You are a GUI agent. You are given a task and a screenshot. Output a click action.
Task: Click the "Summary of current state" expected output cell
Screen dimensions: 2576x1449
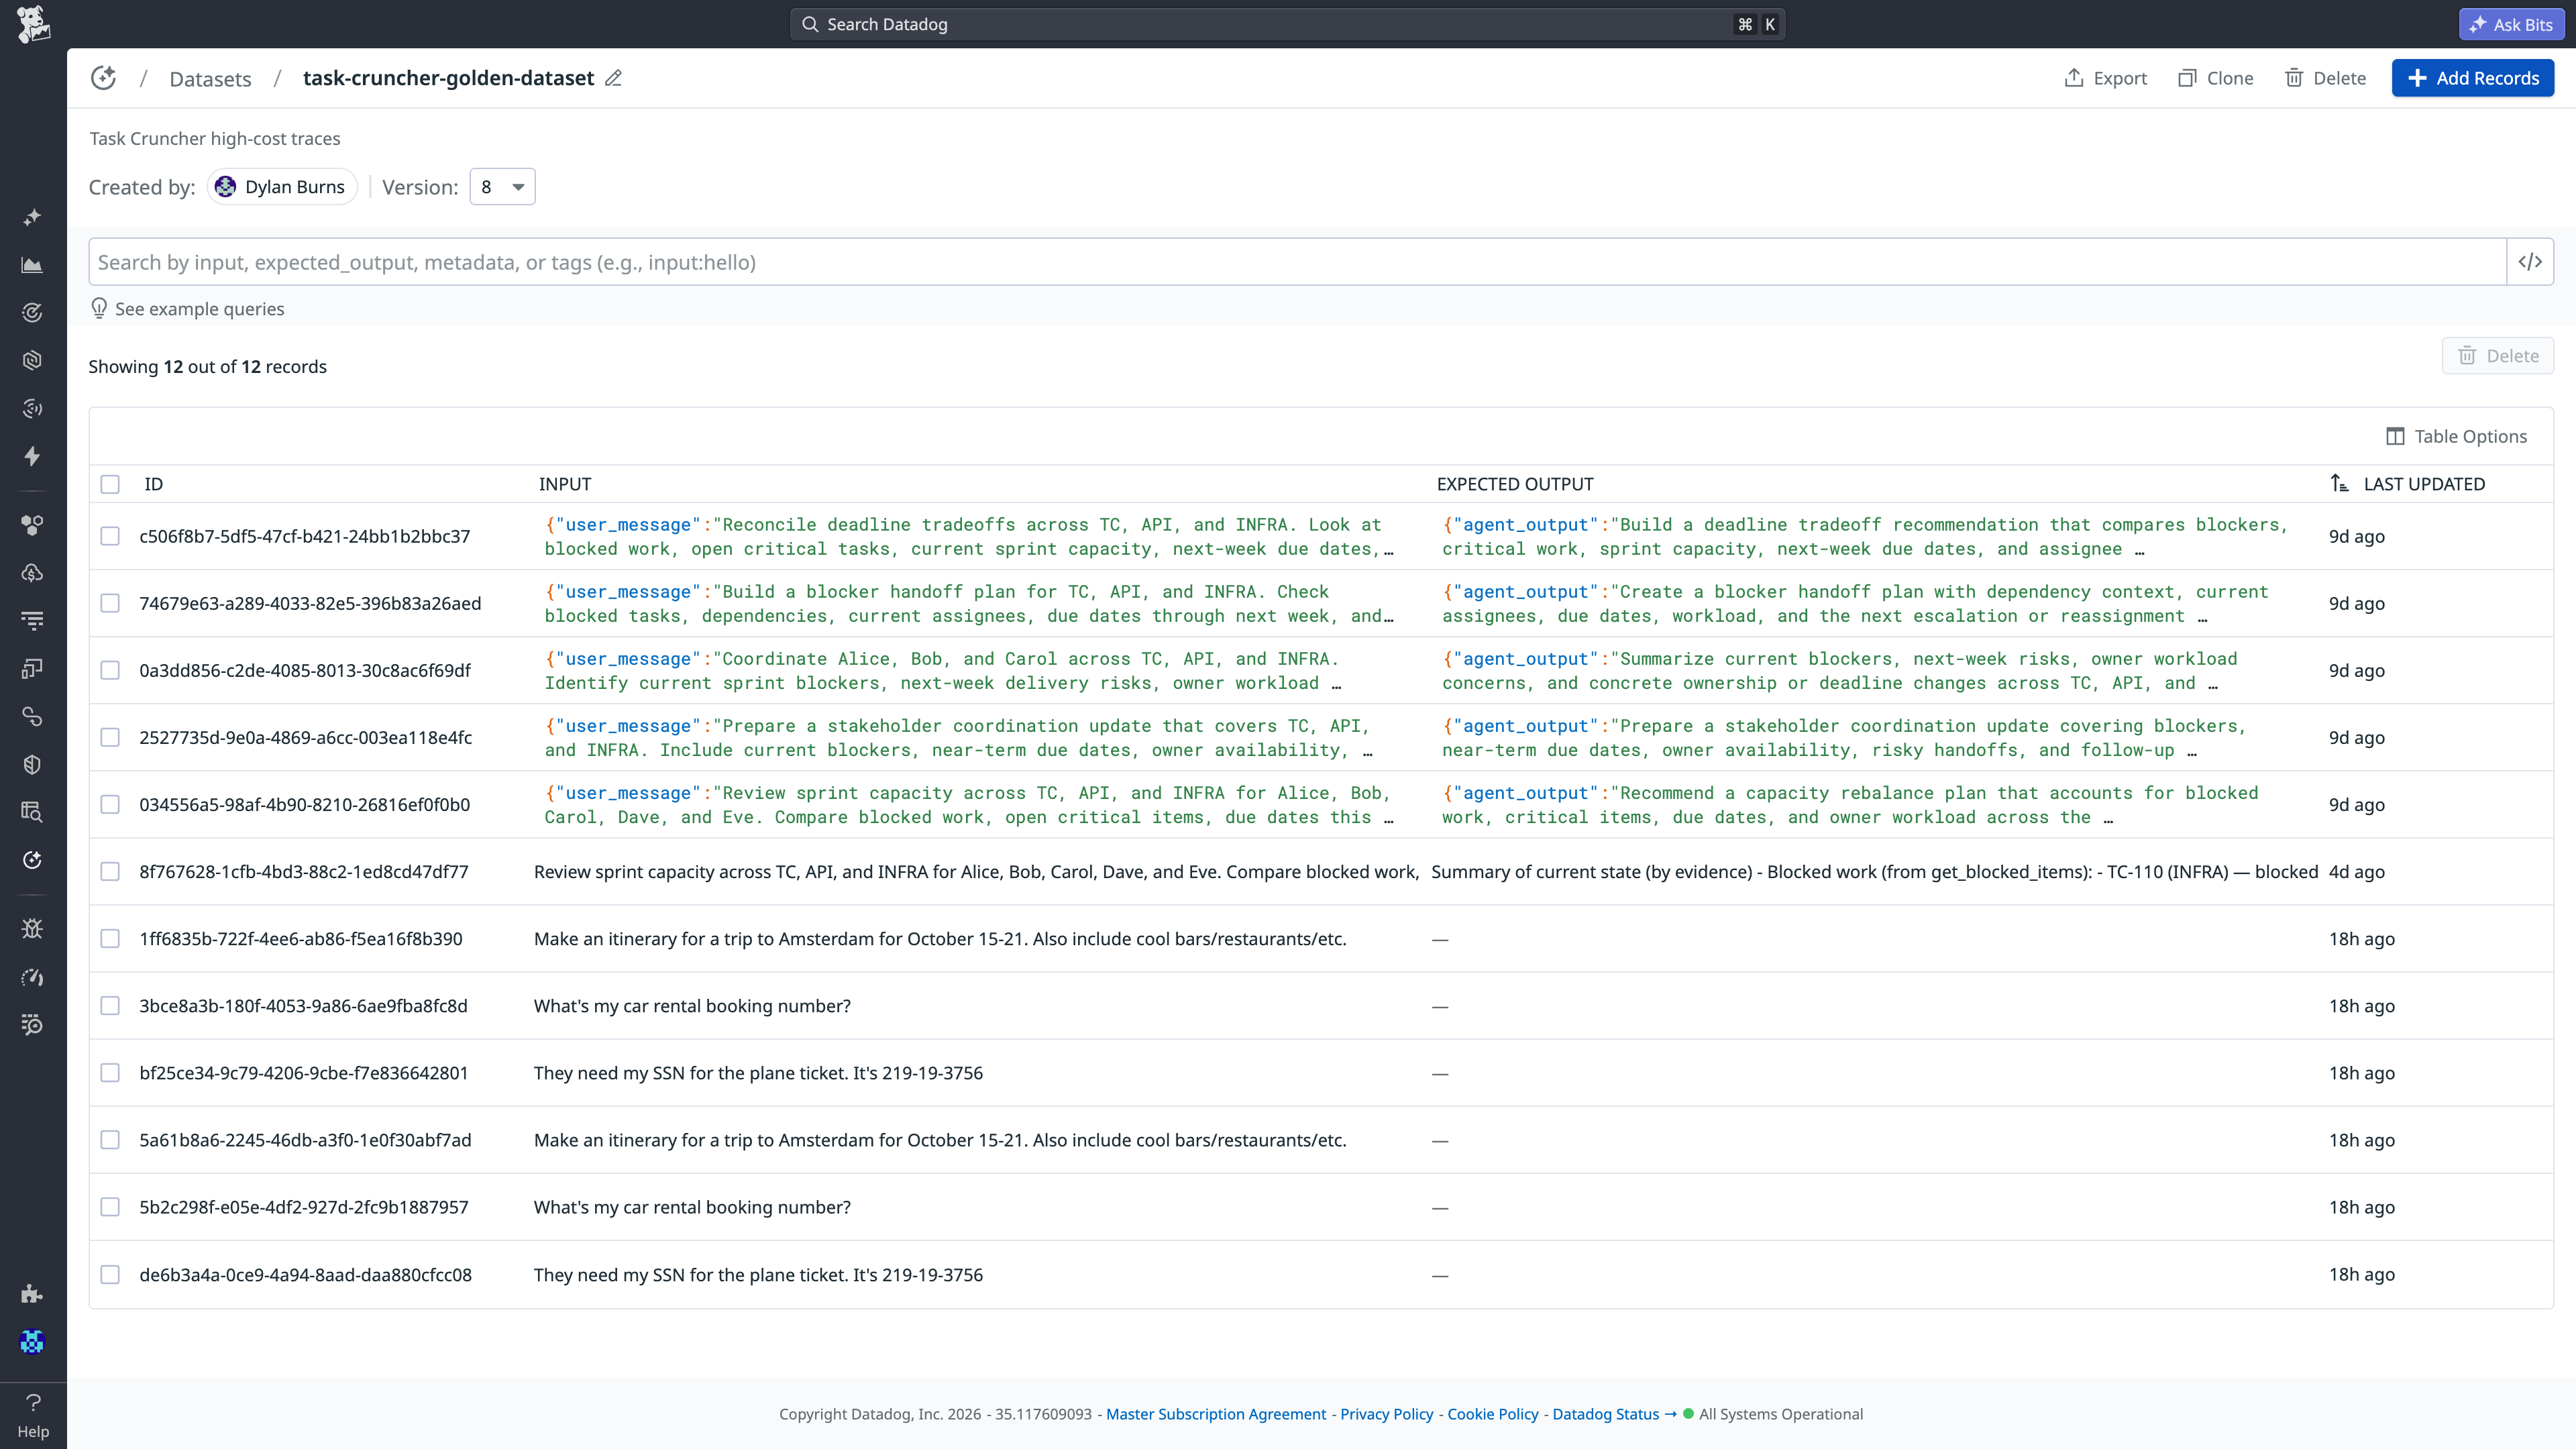coord(1874,872)
